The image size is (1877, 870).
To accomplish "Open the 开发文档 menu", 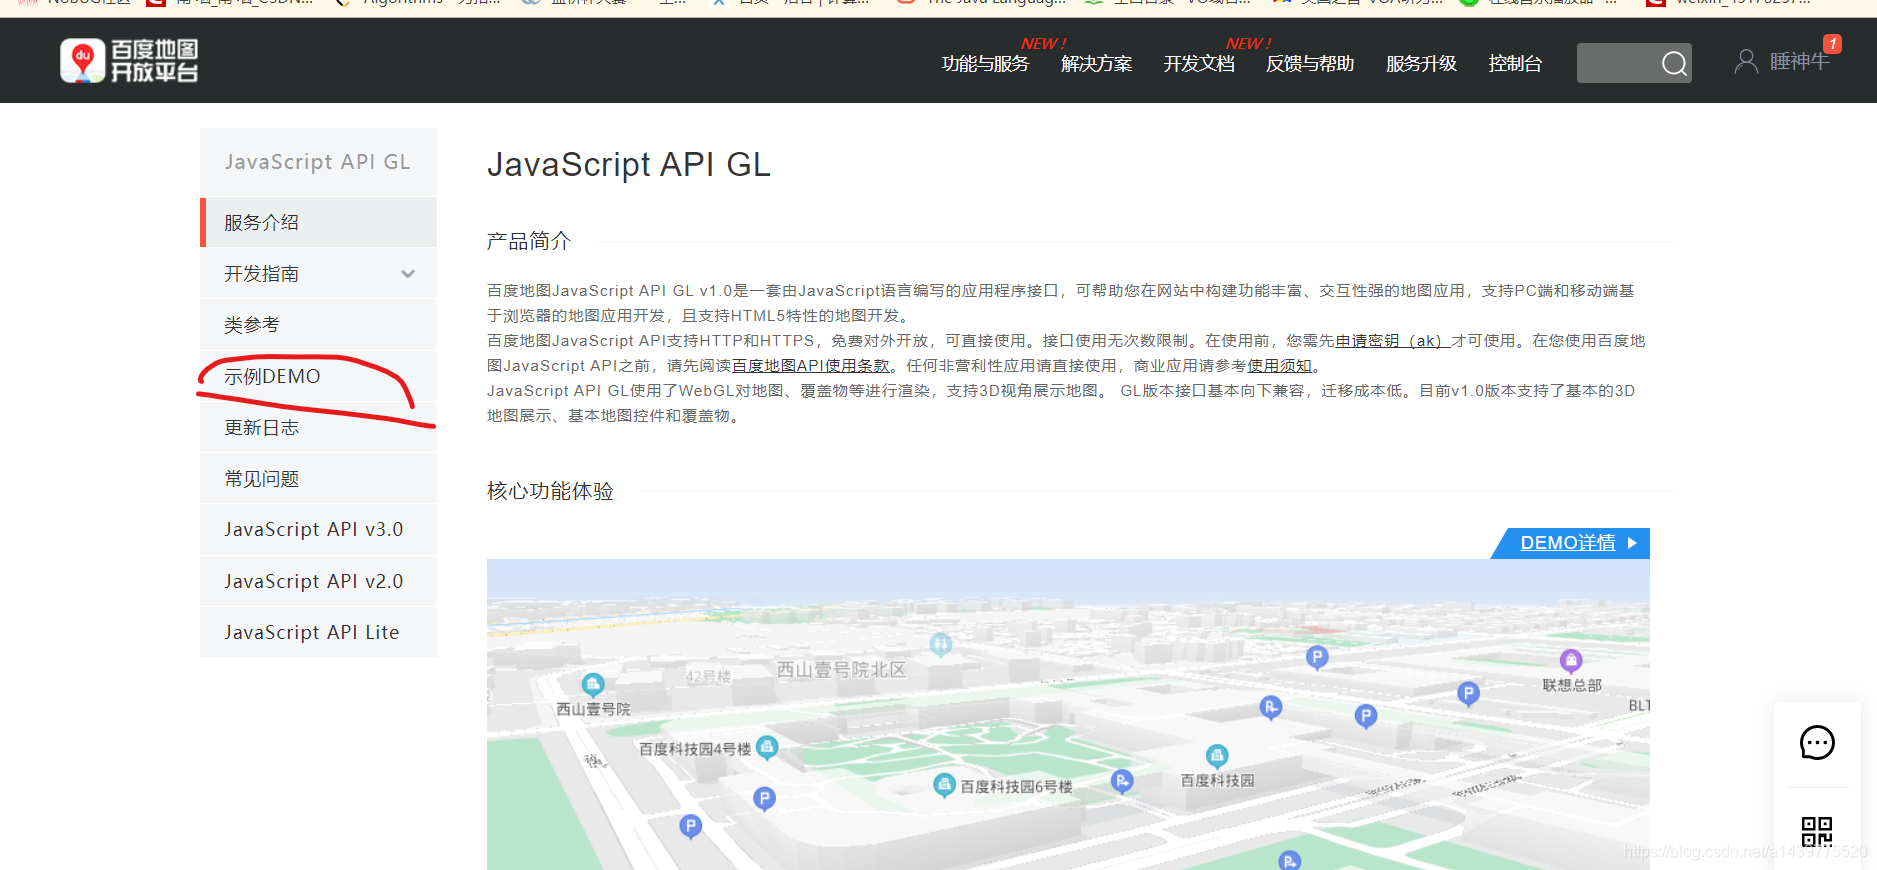I will coord(1199,64).
